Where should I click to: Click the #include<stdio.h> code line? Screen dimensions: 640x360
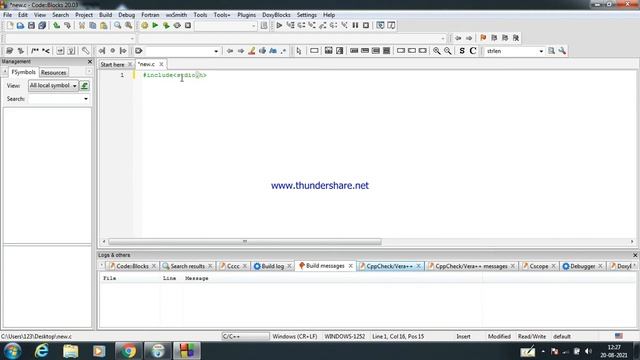pyautogui.click(x=175, y=75)
